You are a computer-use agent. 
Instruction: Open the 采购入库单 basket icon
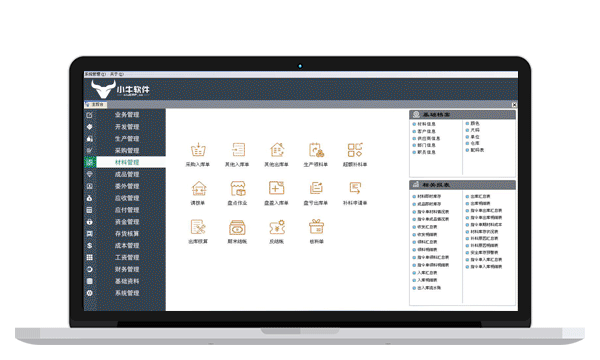198,150
